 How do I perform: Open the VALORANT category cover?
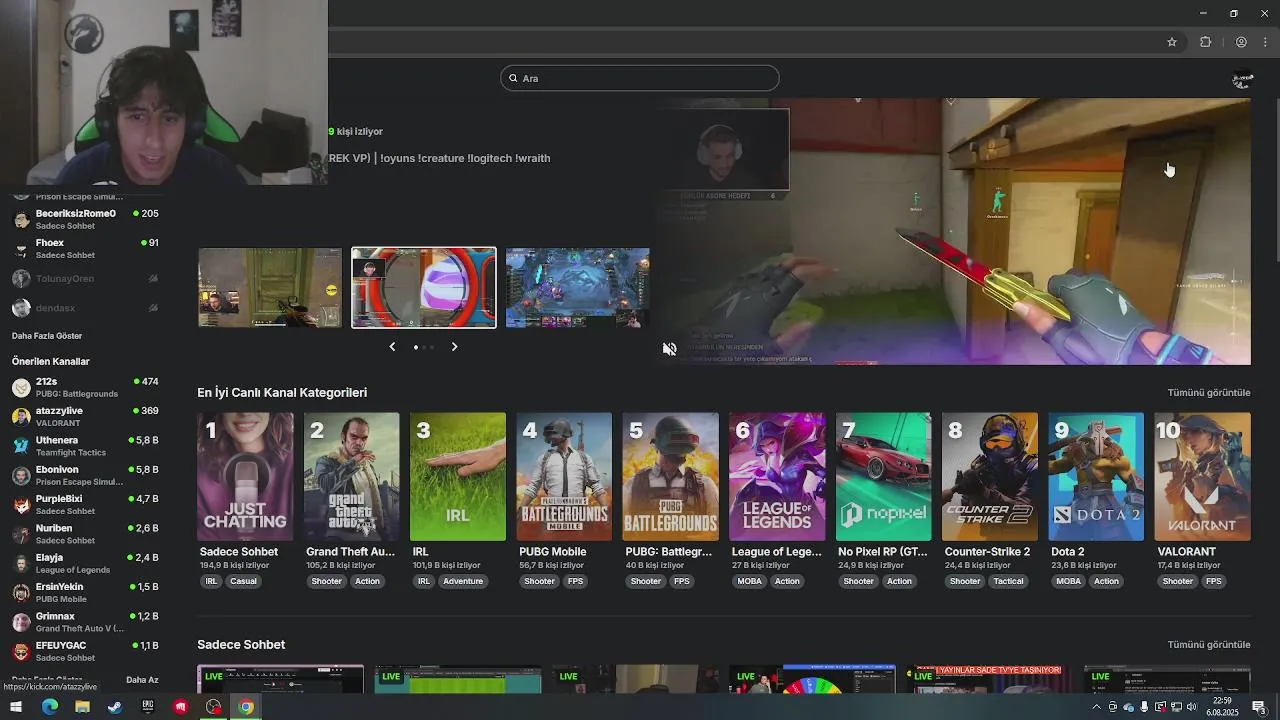tap(1202, 477)
